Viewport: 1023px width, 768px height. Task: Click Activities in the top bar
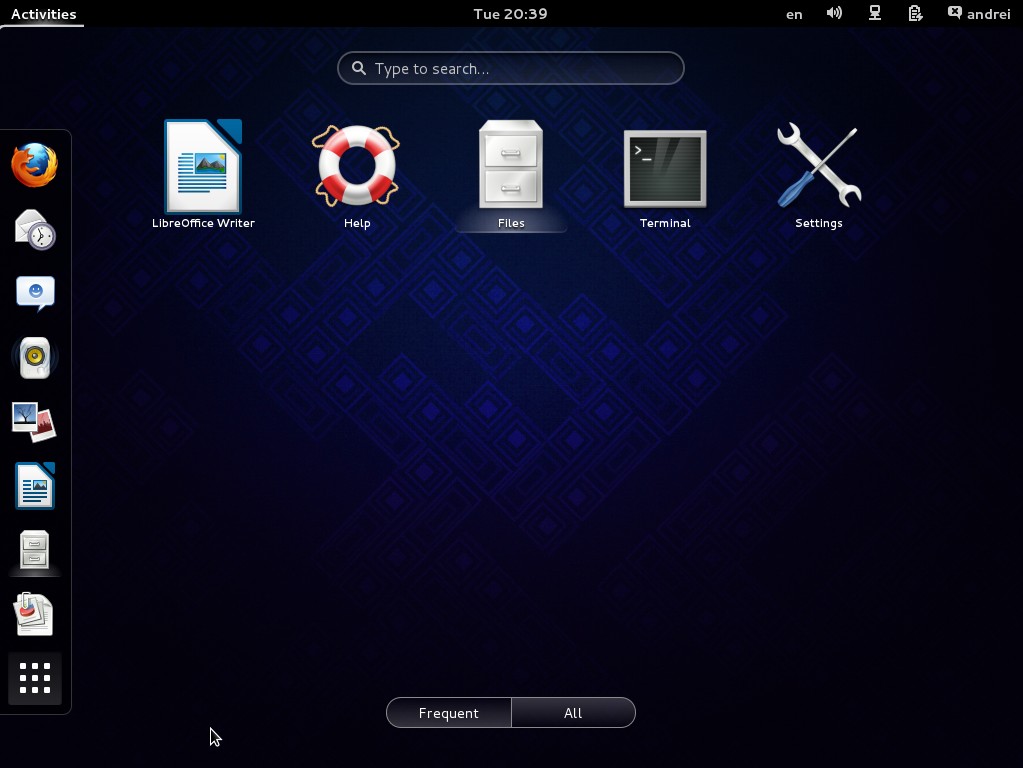(41, 13)
